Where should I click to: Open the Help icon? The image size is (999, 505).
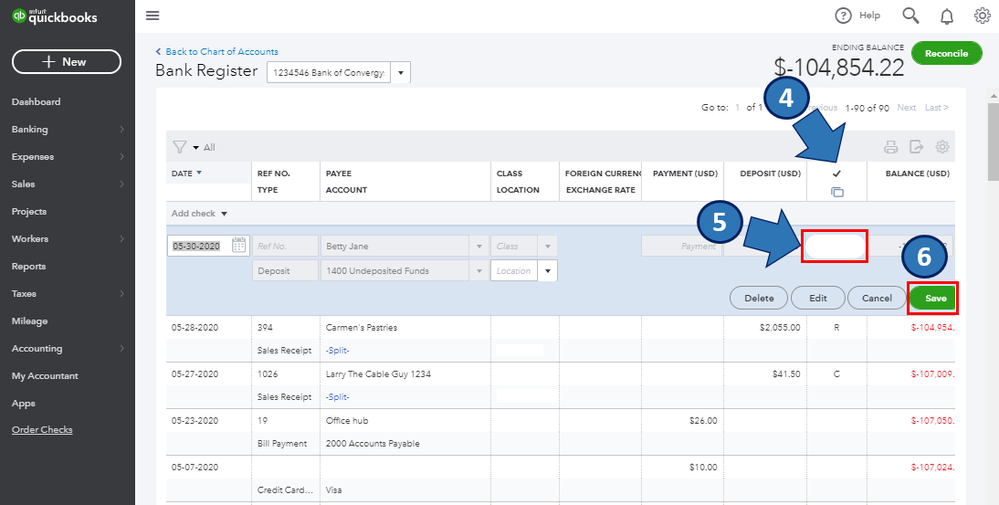click(844, 15)
